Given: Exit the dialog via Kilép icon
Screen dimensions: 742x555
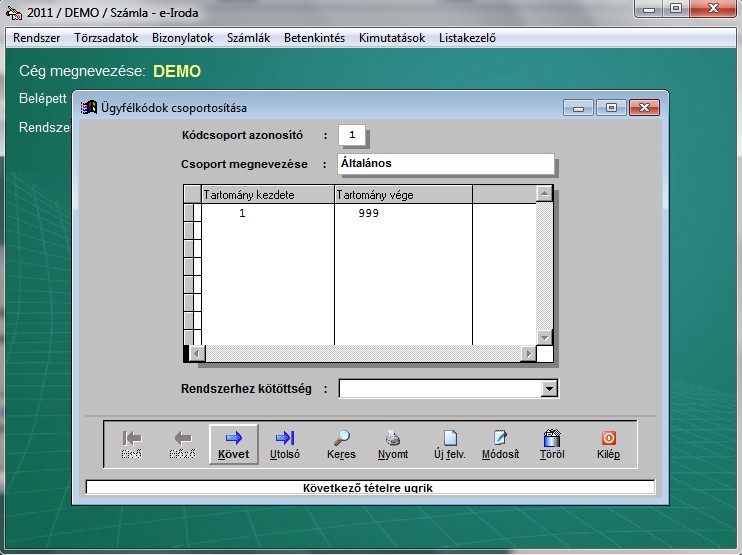Looking at the screenshot, I should point(608,444).
